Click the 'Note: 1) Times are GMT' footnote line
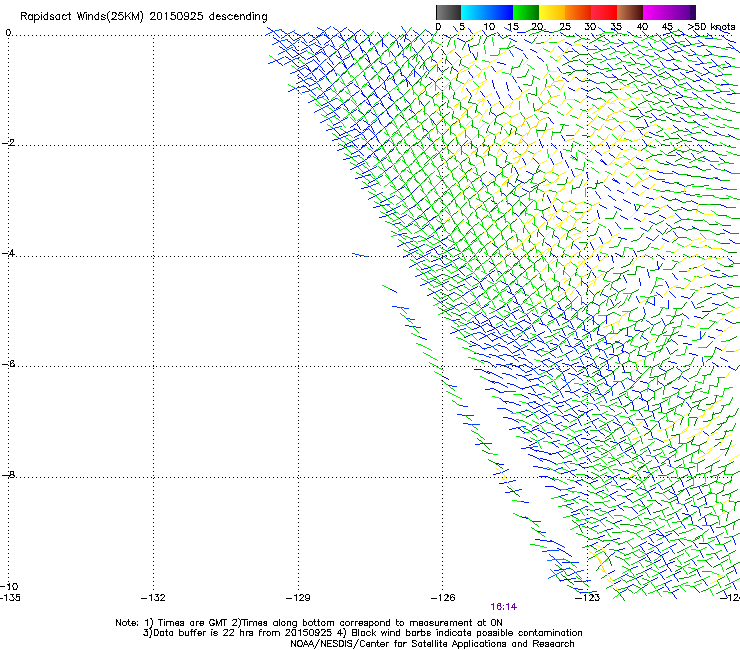 click(x=309, y=623)
